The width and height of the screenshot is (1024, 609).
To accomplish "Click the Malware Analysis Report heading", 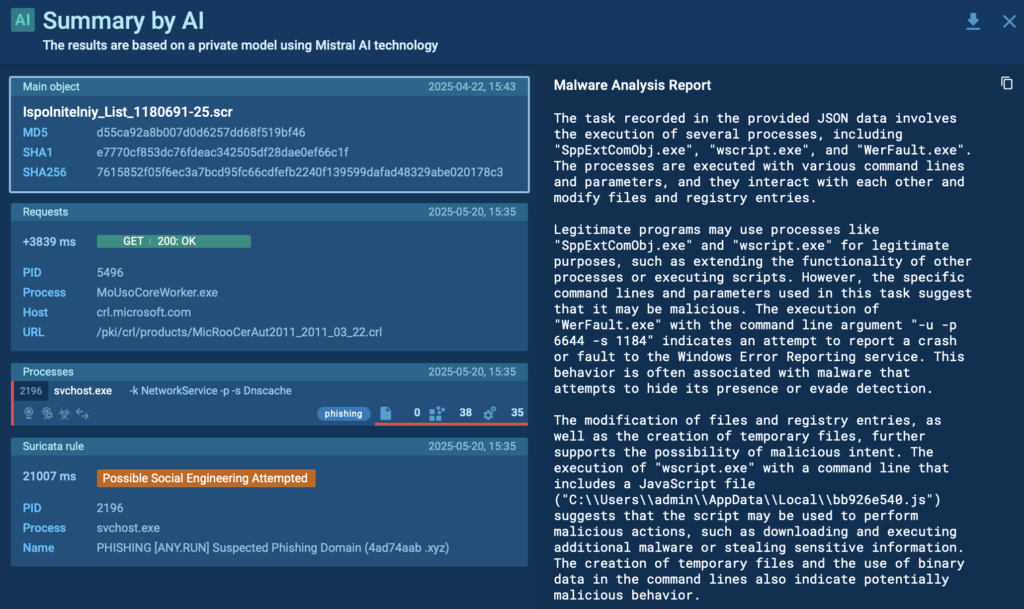I will pyautogui.click(x=632, y=86).
